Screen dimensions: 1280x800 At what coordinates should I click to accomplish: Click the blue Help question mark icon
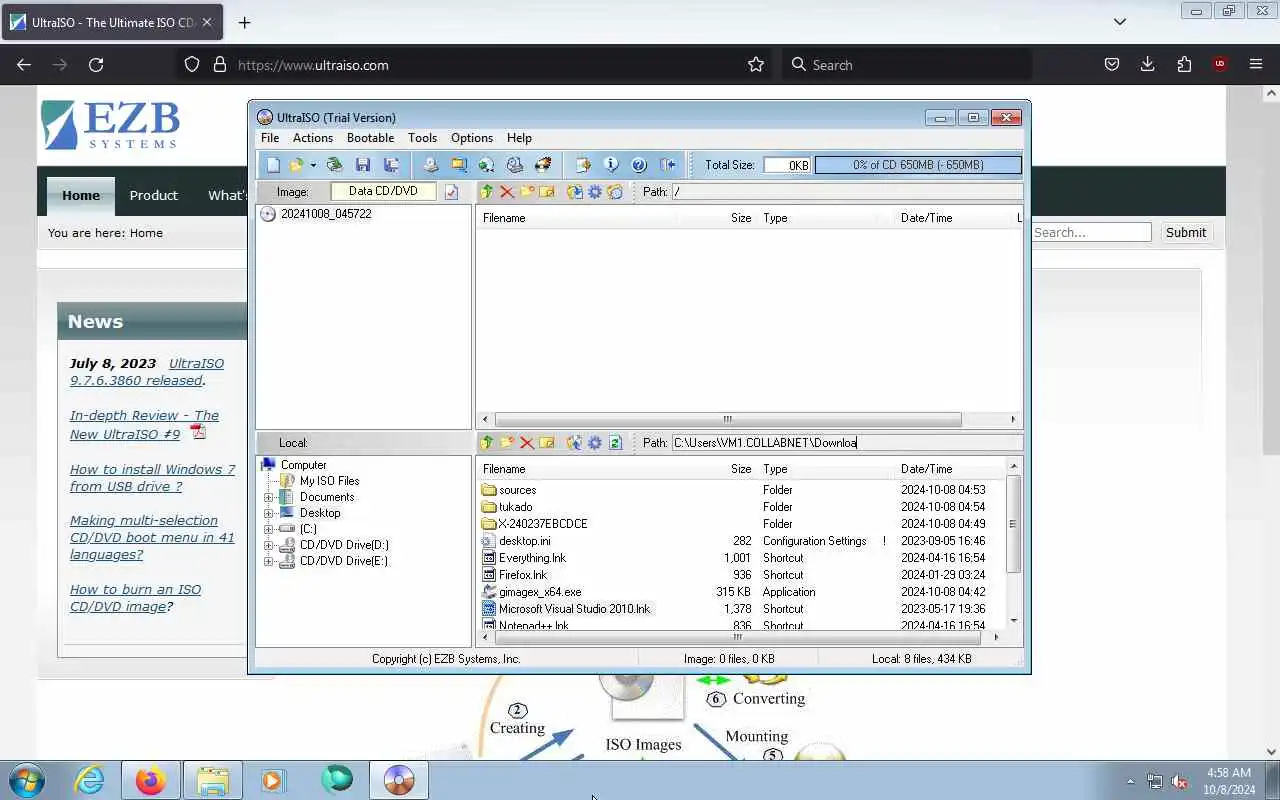[639, 165]
